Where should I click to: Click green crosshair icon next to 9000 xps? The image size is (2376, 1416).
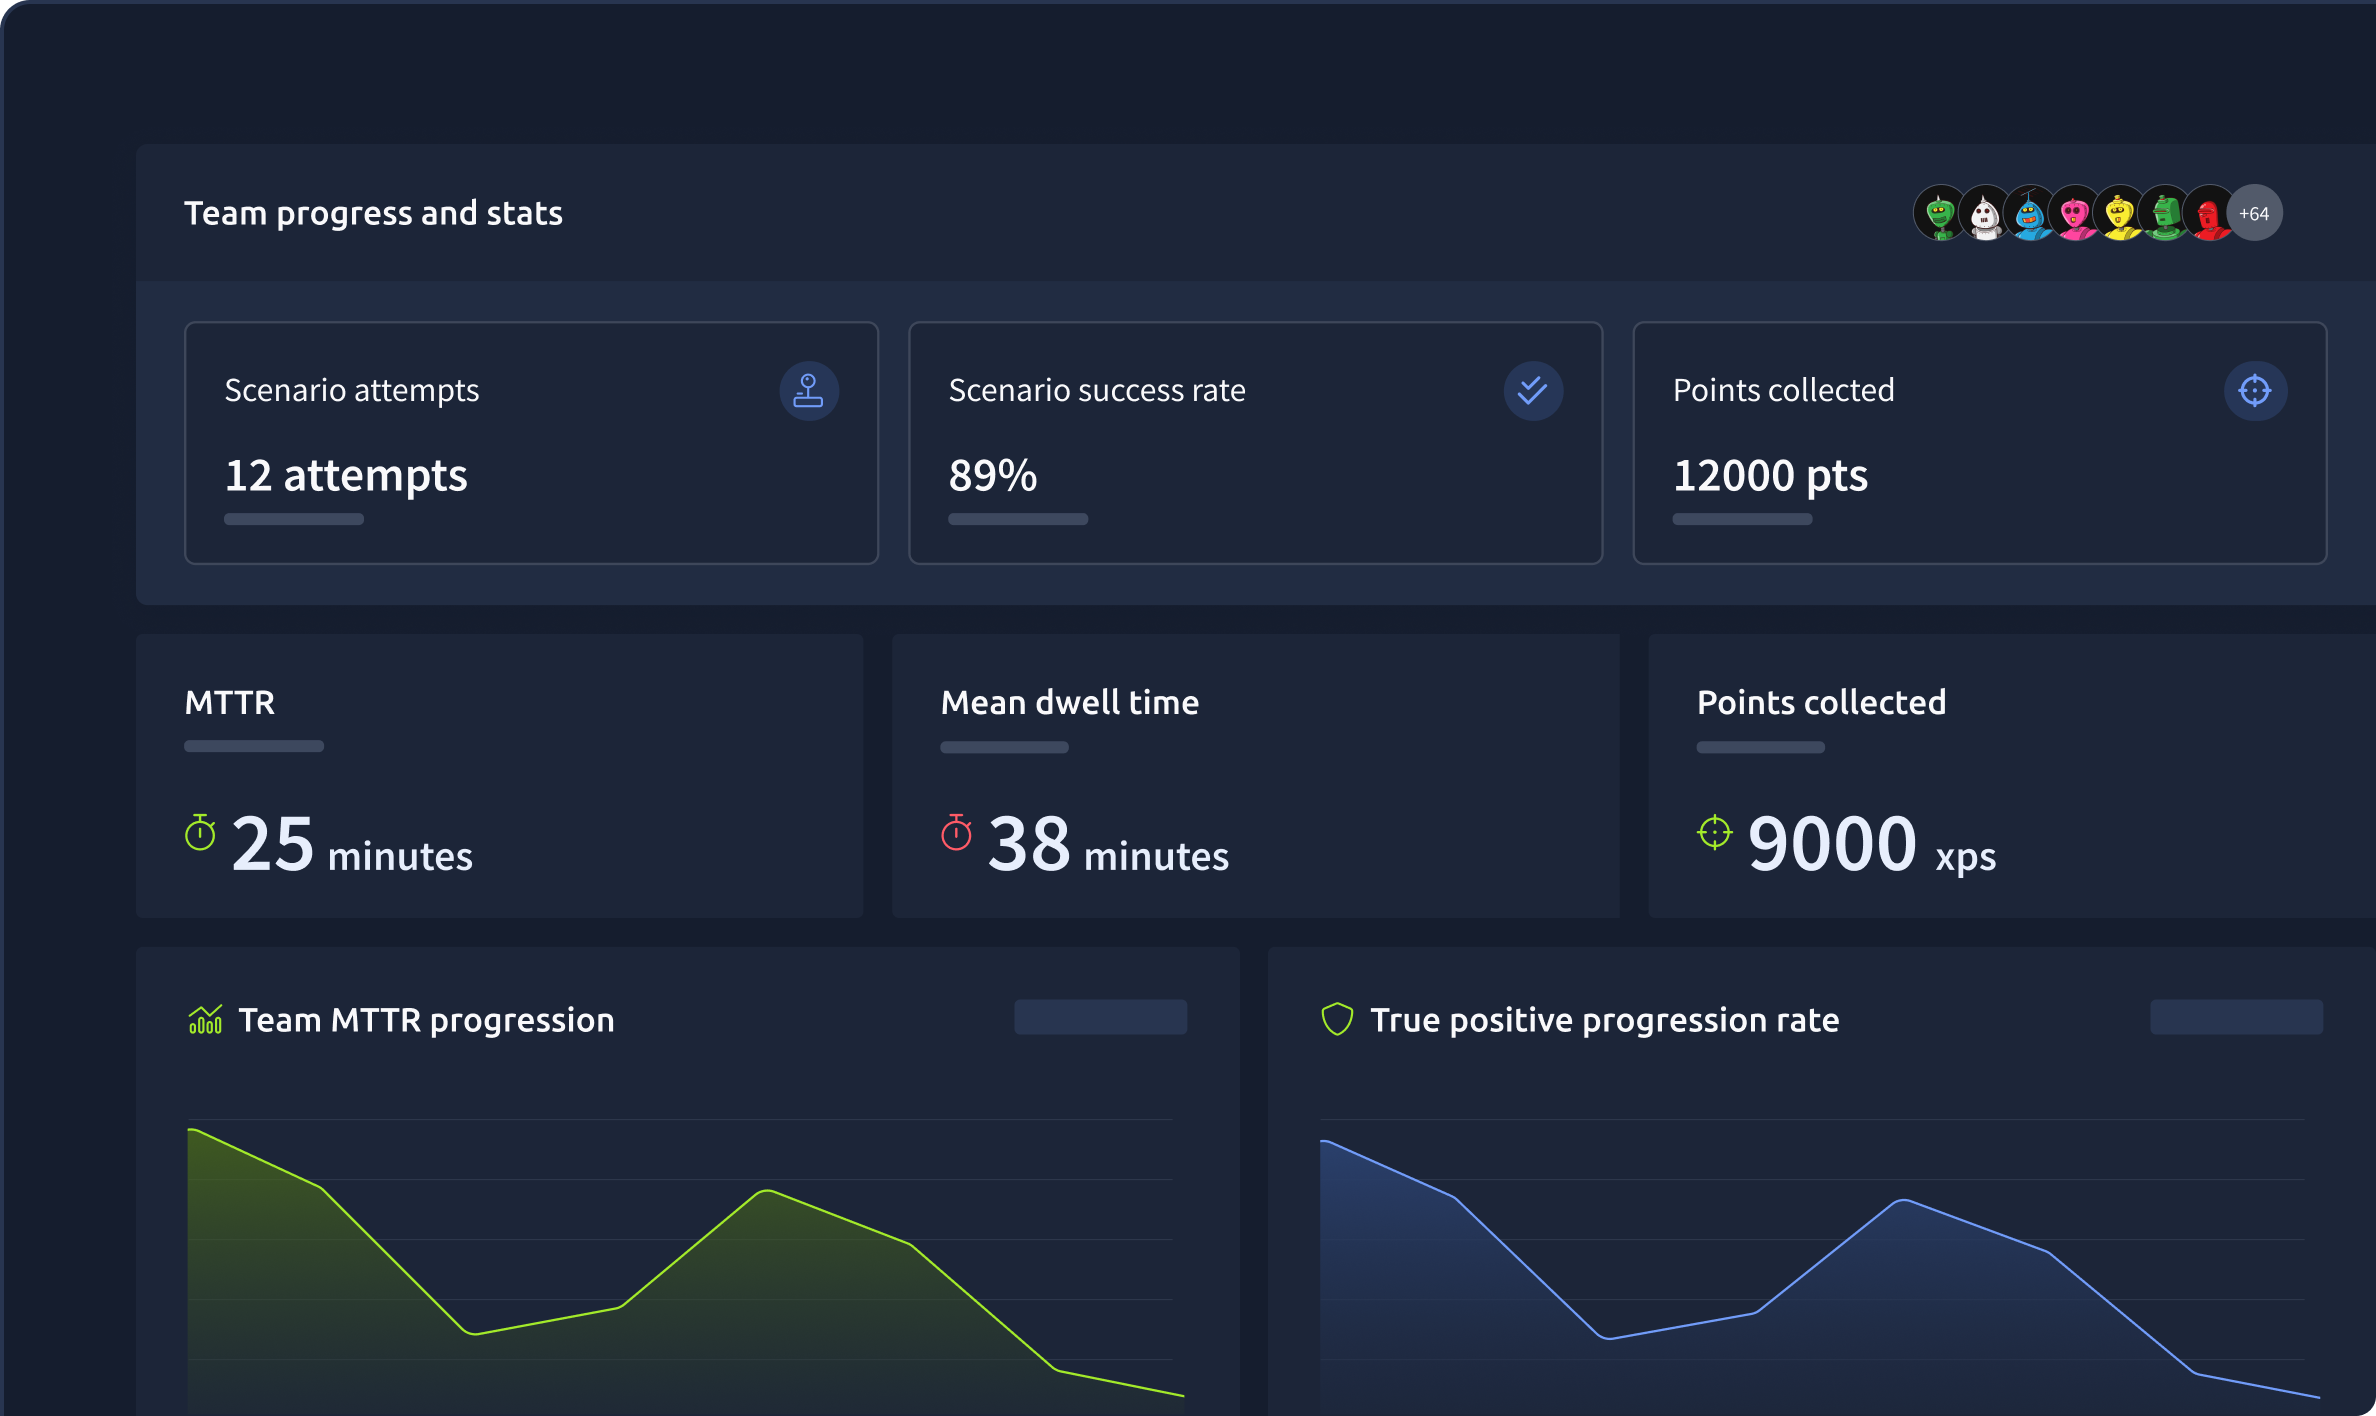(1714, 832)
